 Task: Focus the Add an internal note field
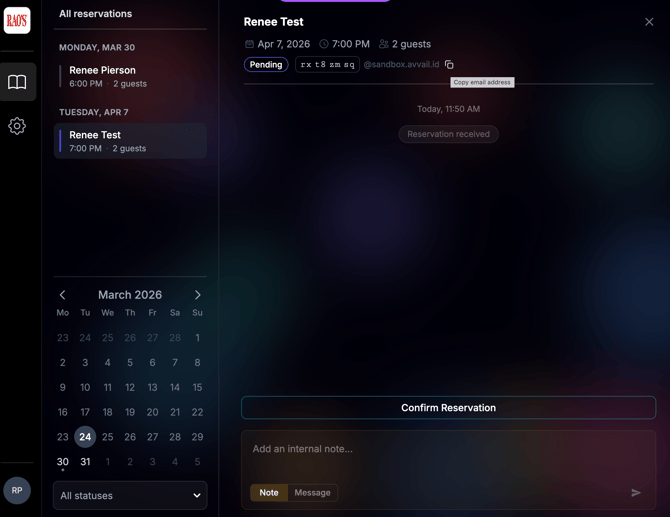[x=448, y=449]
